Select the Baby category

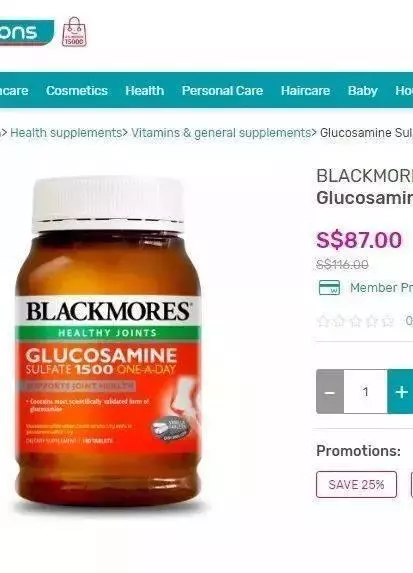pyautogui.click(x=363, y=91)
